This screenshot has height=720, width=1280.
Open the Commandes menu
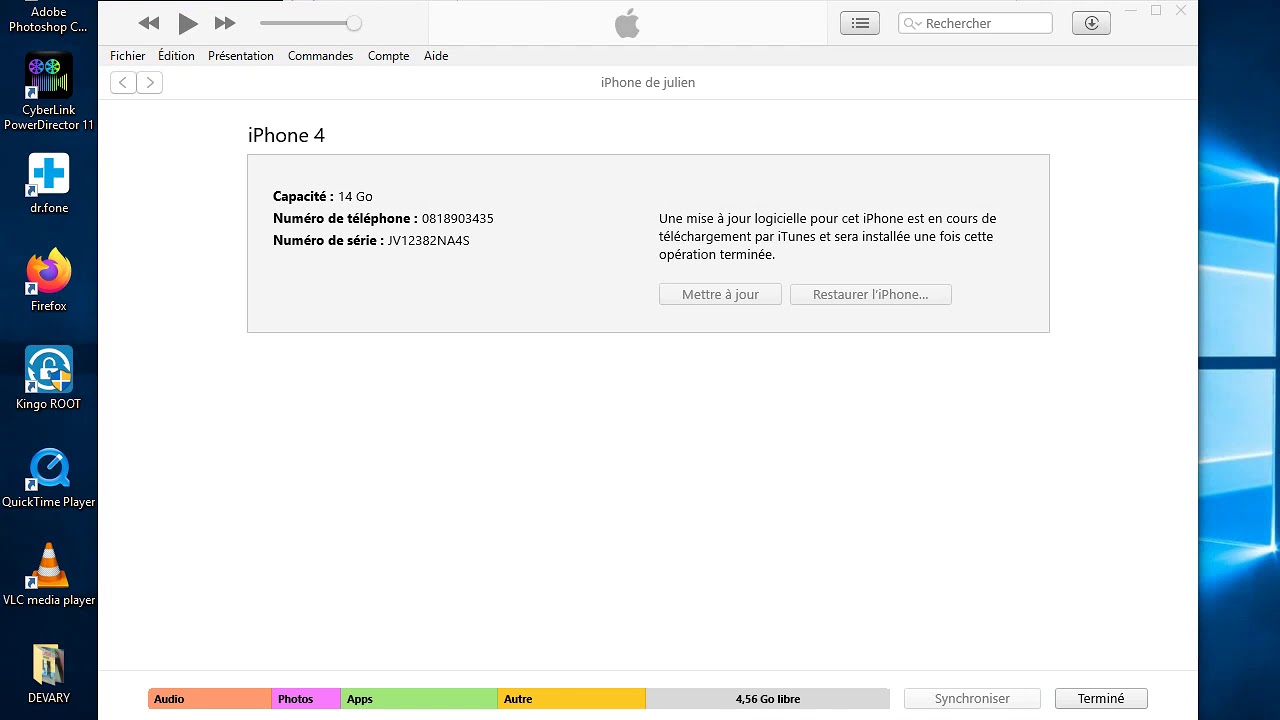tap(320, 56)
